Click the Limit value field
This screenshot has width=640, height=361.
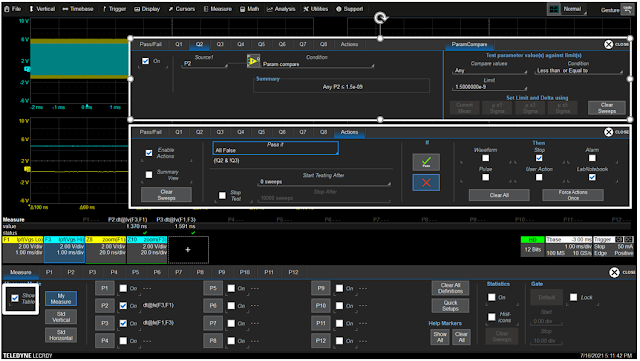(x=490, y=87)
